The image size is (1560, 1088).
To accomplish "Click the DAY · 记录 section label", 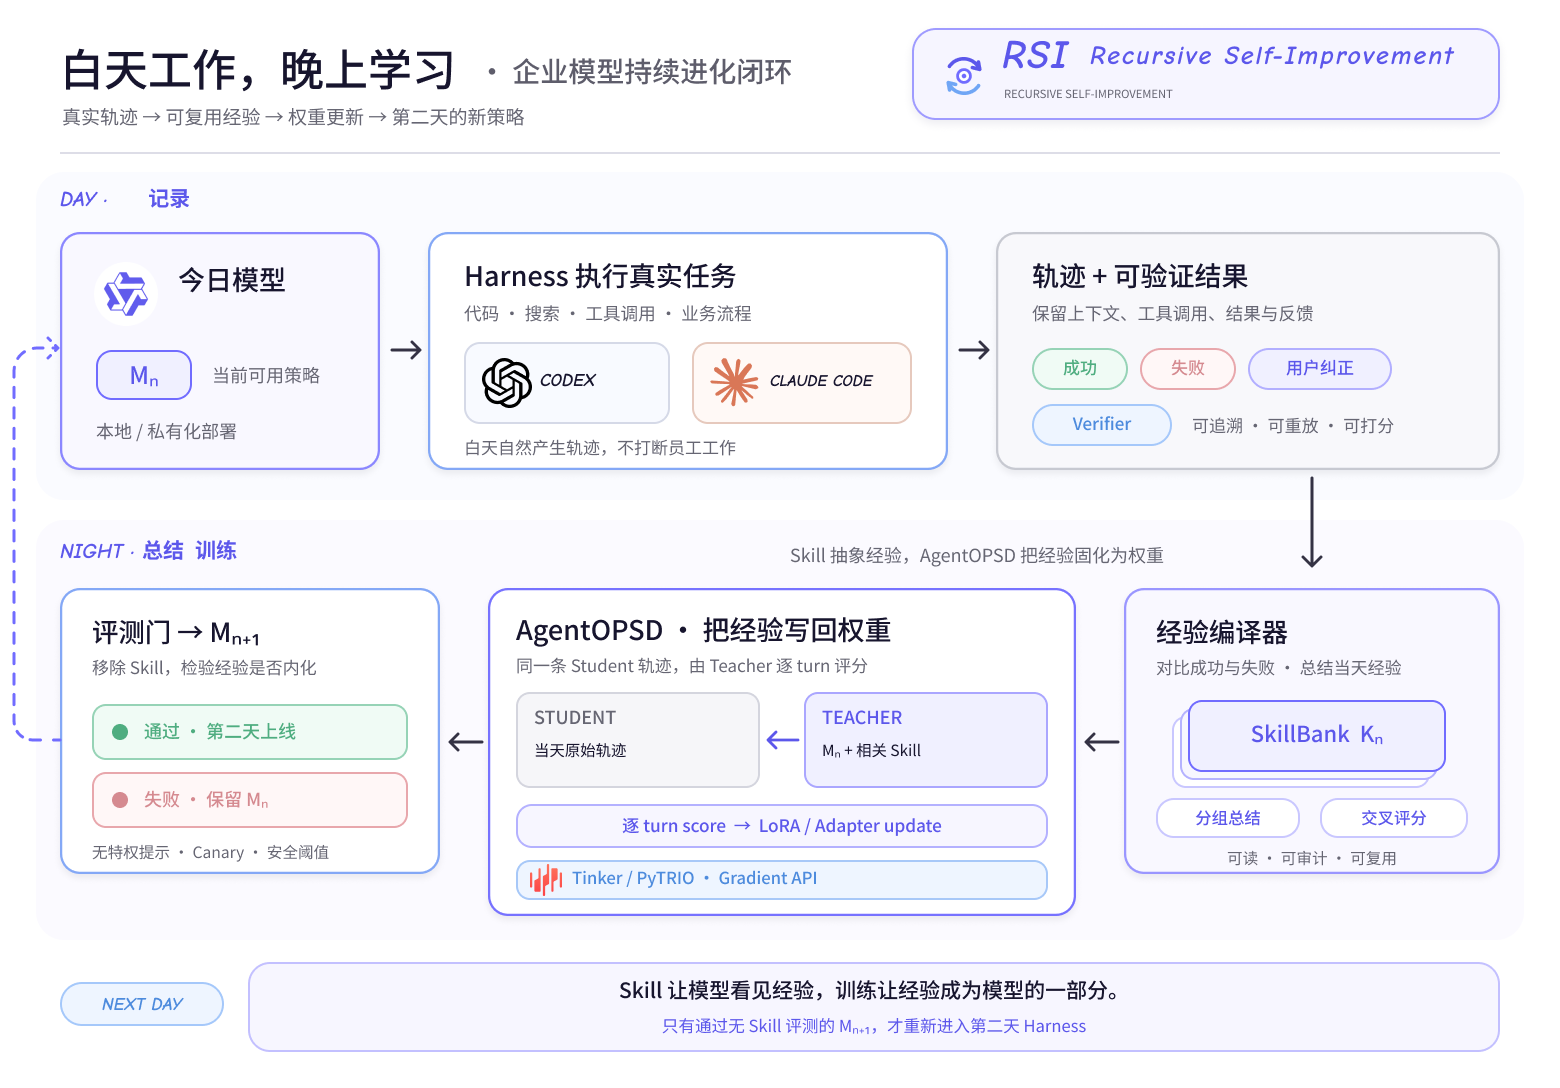I will pos(125,199).
